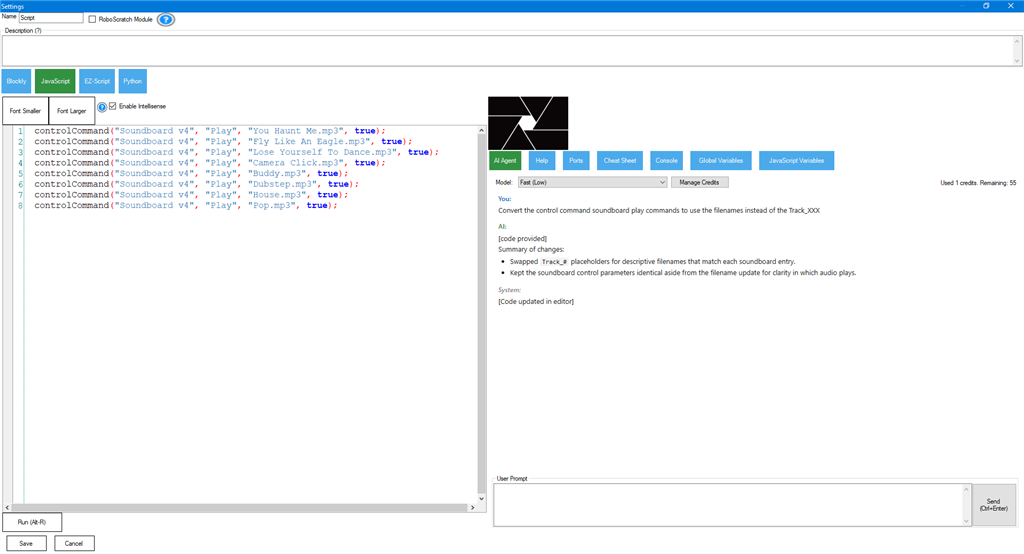This screenshot has width=1024, height=554.
Task: Click the Font Larger button
Action: tap(72, 111)
